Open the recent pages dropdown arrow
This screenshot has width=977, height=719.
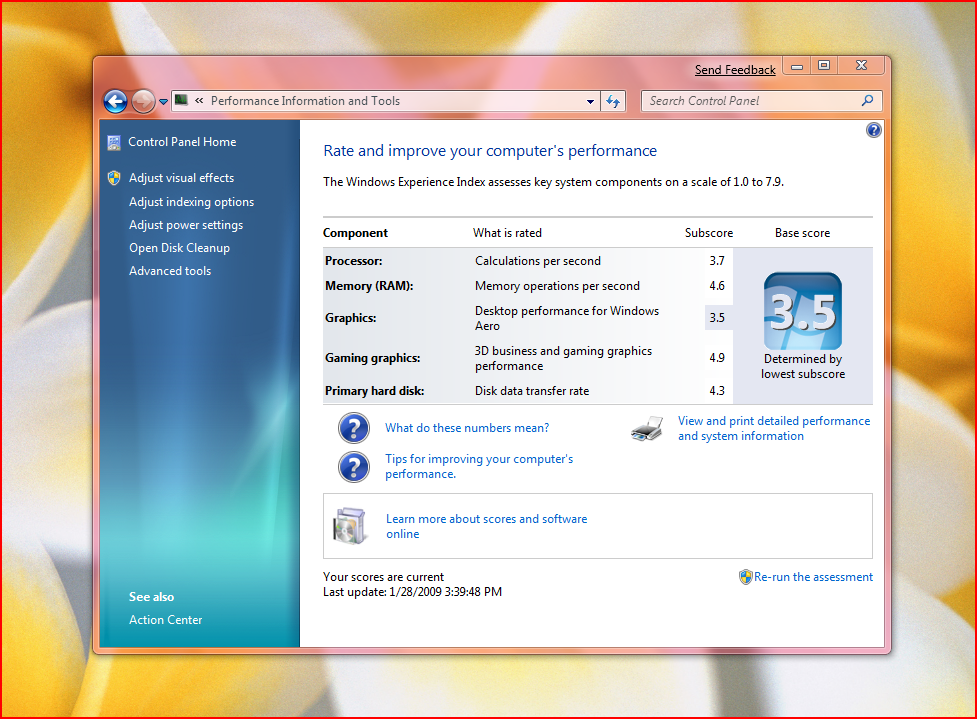(x=163, y=102)
